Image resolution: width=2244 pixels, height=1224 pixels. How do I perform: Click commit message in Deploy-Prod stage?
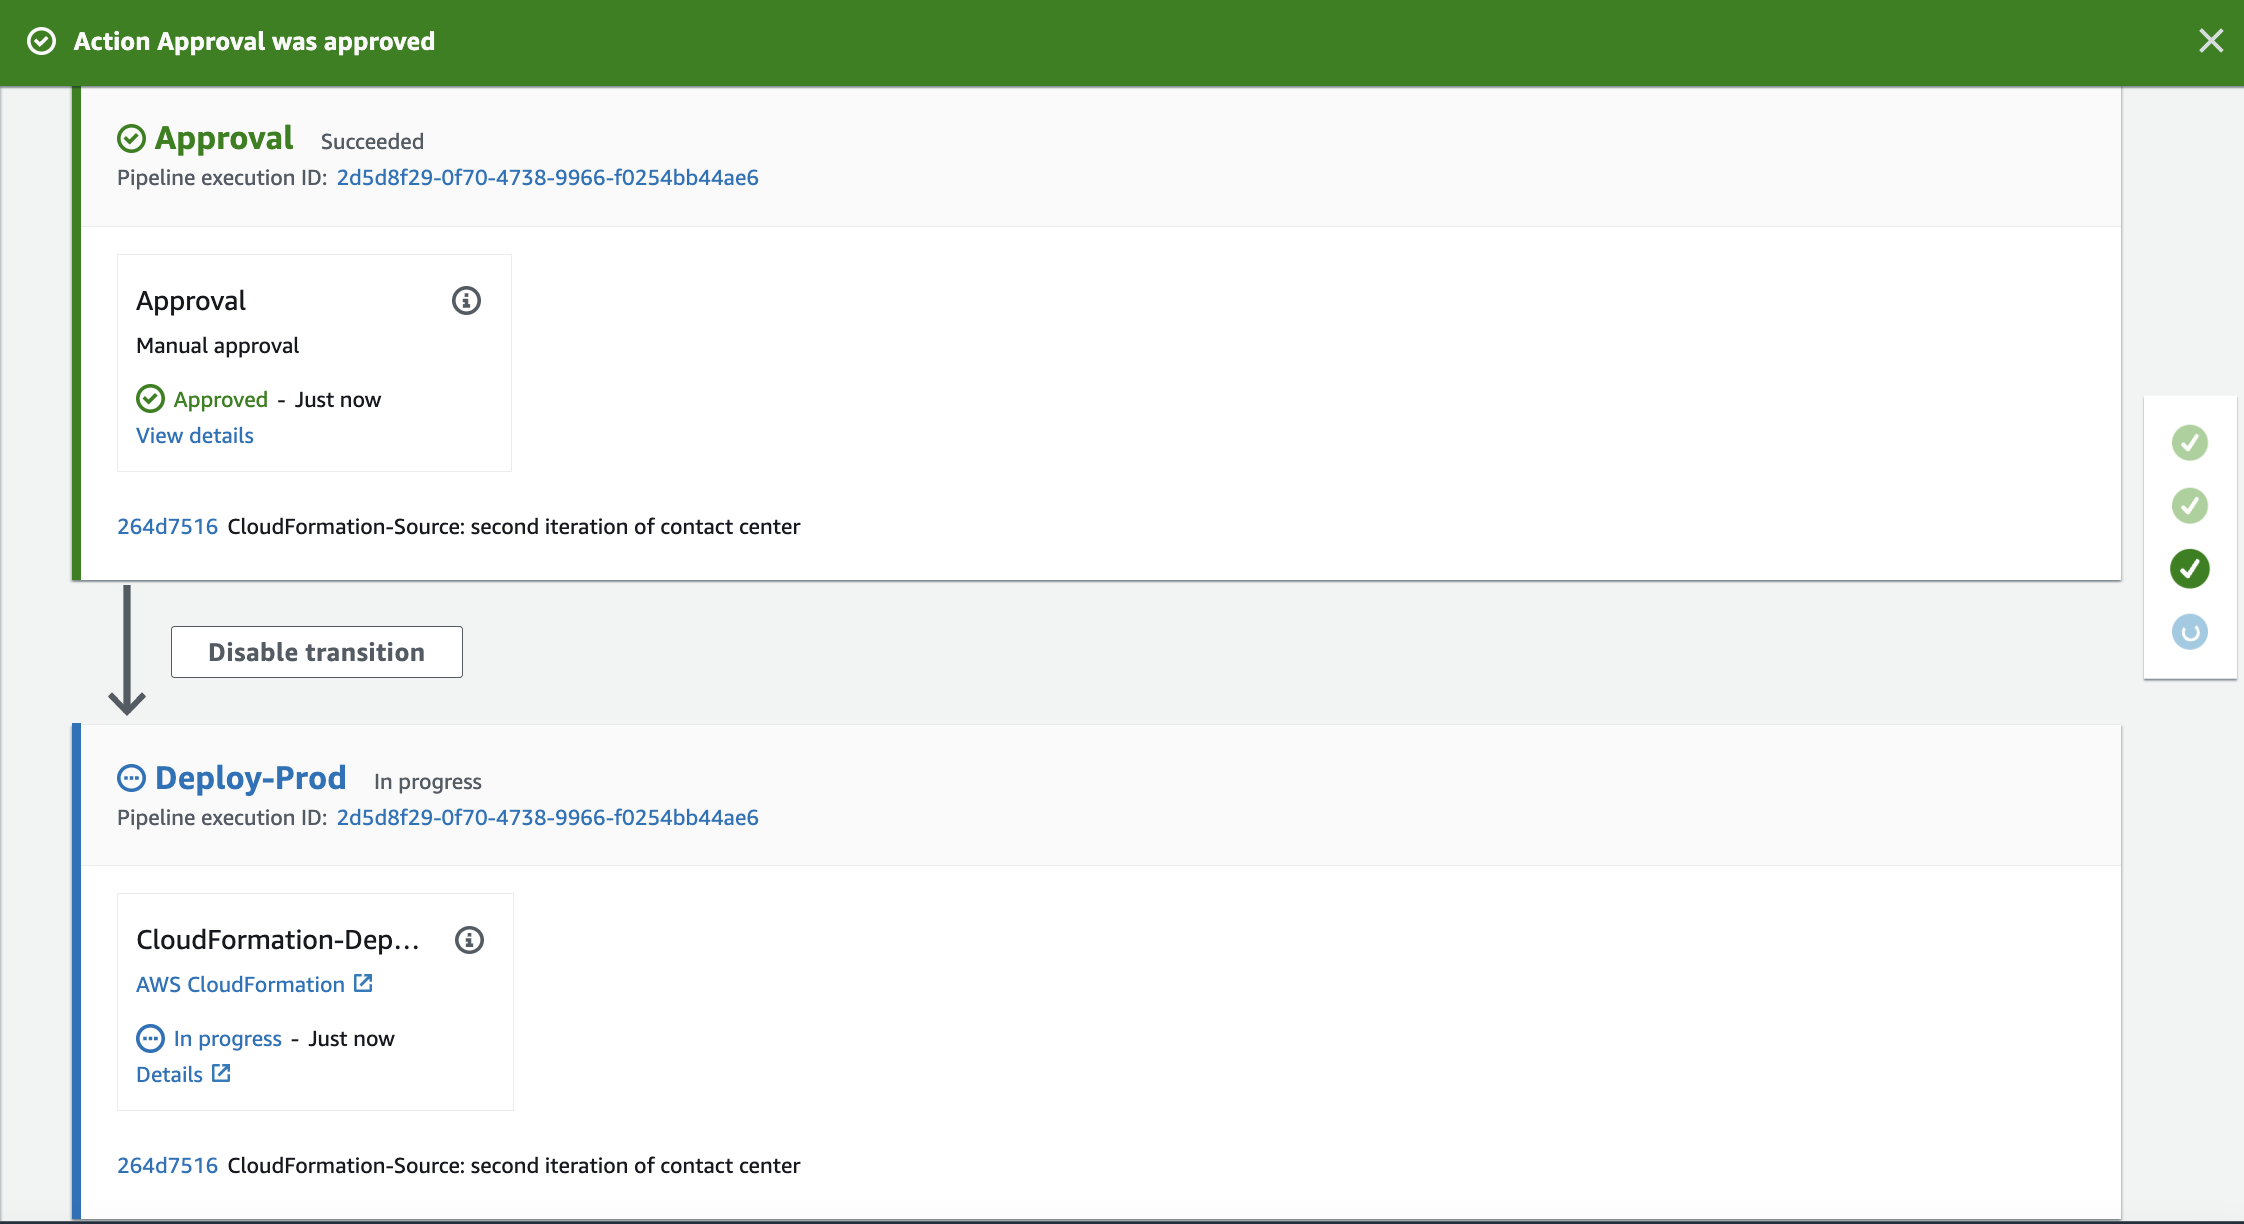point(514,1165)
